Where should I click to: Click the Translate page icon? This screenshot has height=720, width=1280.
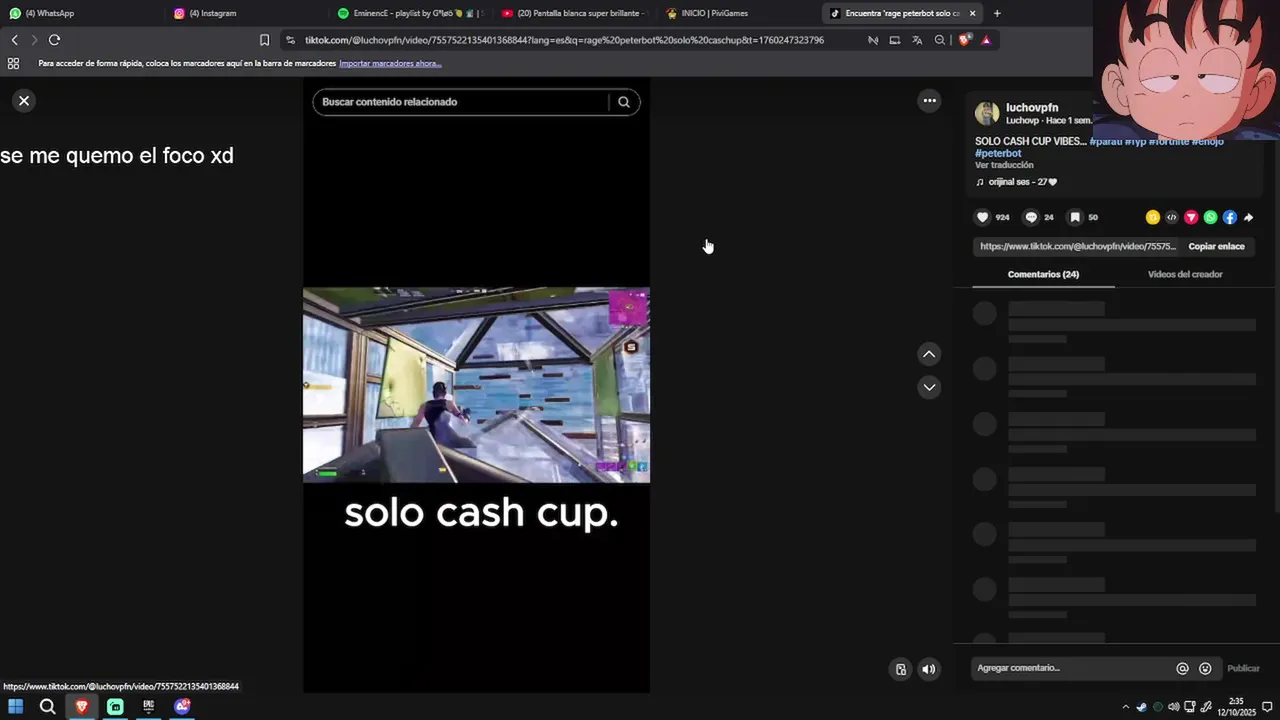click(917, 40)
